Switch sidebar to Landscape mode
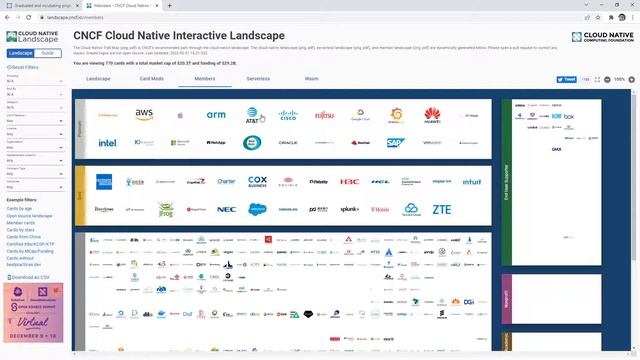This screenshot has height=360, width=640. click(x=21, y=53)
